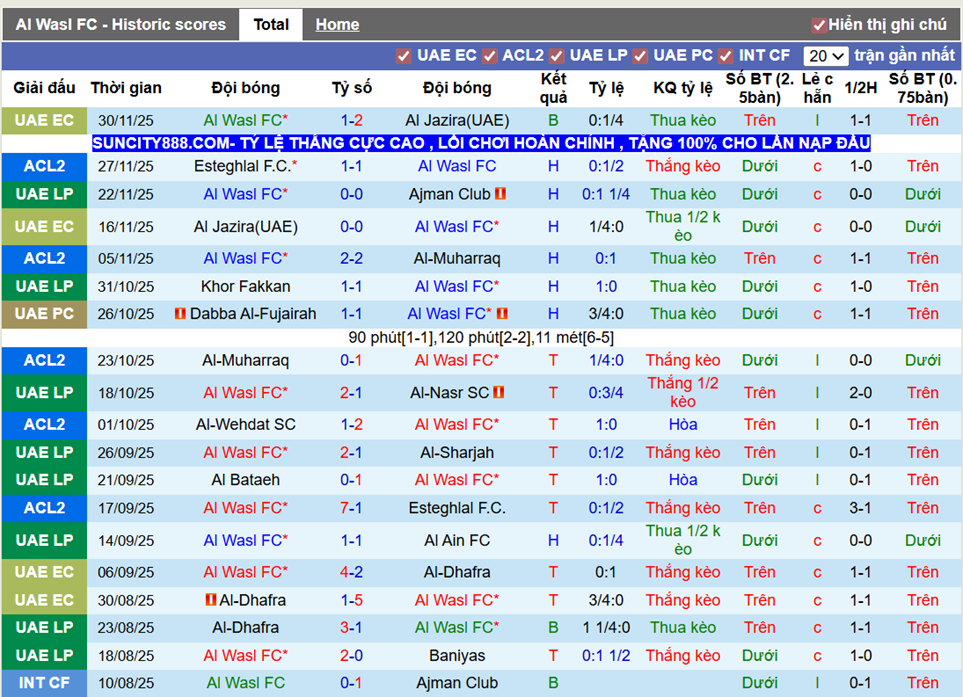Uncheck the UAE PC filter checkbox
Viewport: 963px width, 697px height.
coord(641,56)
